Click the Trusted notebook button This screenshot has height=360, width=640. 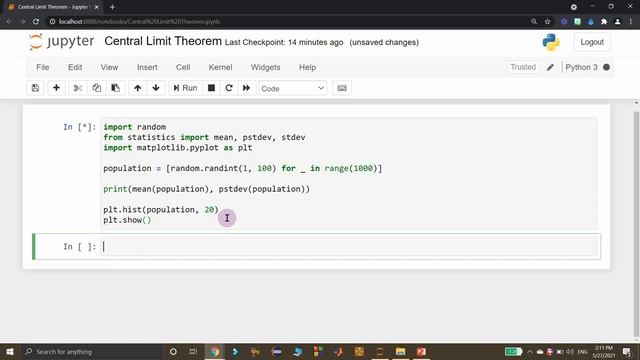pos(523,67)
